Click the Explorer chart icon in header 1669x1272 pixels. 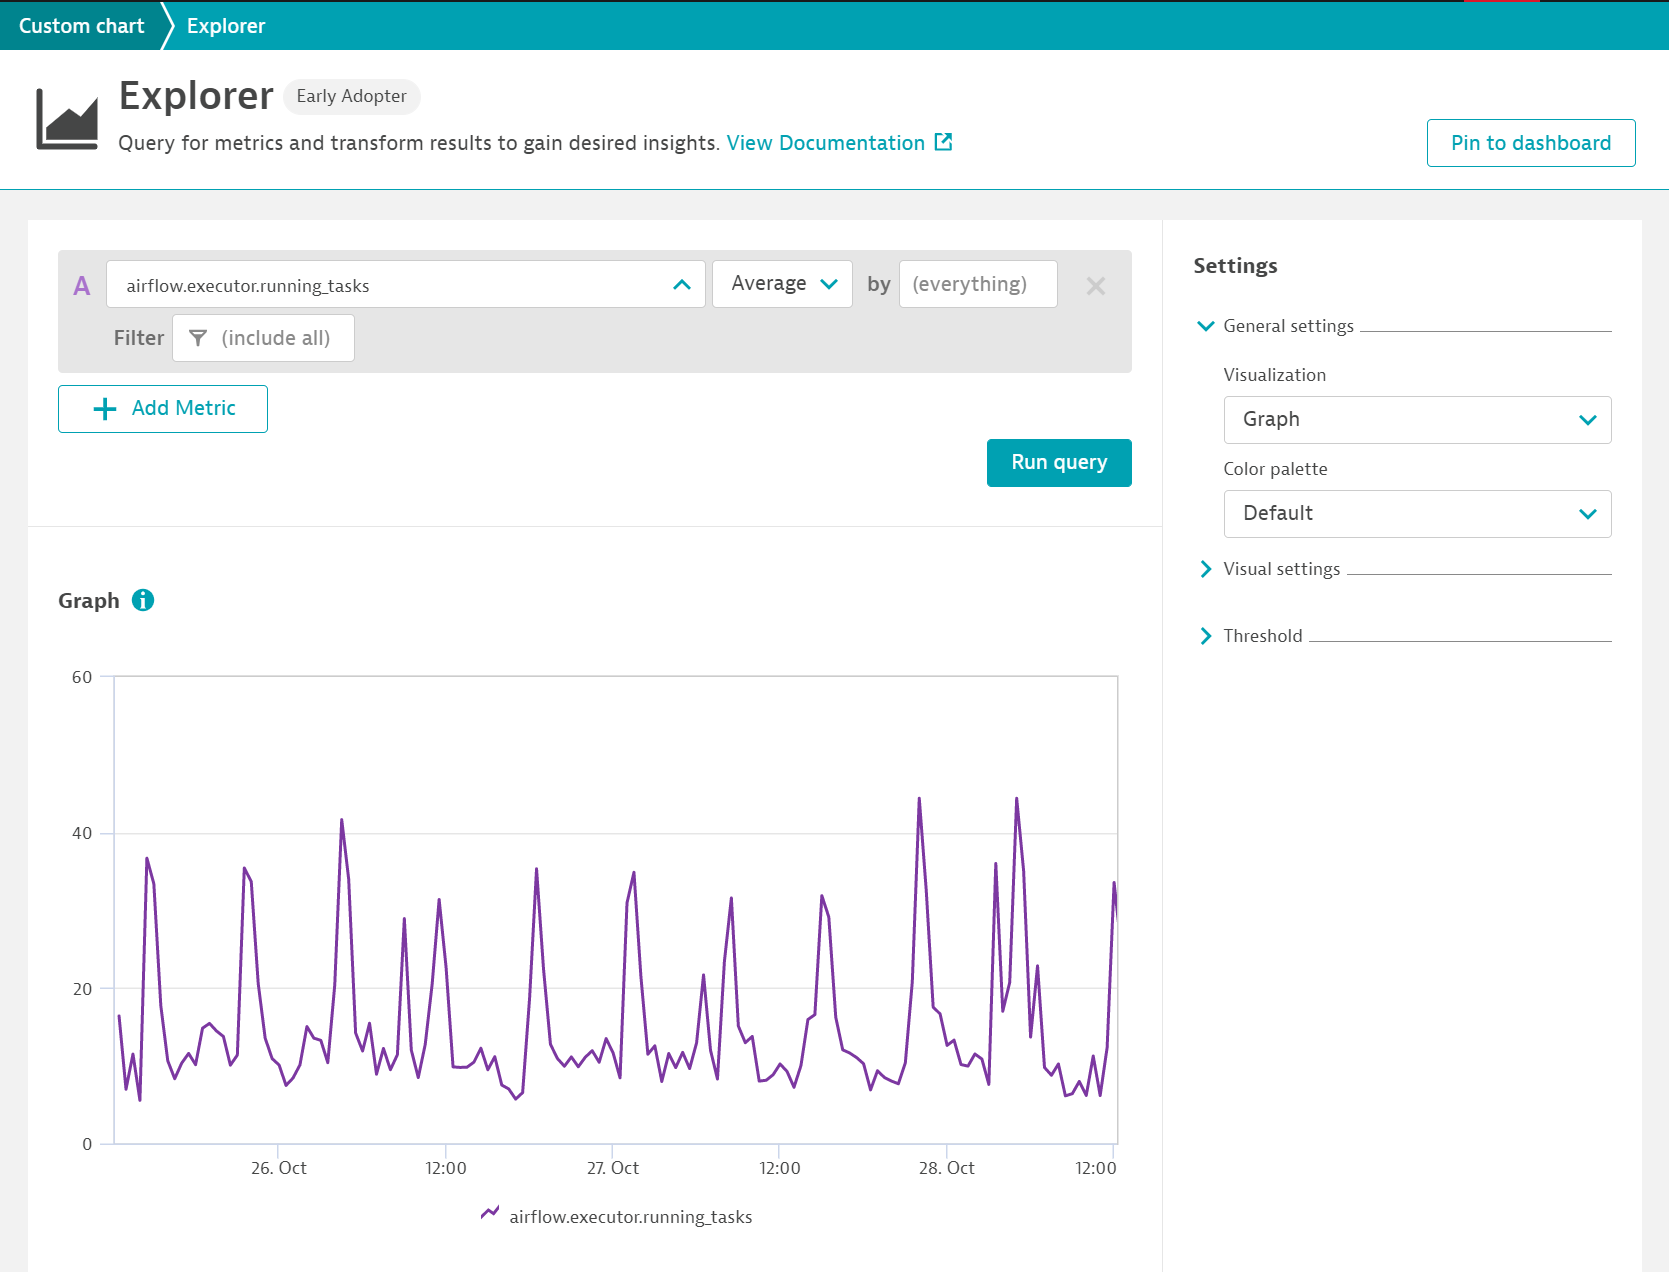click(66, 120)
